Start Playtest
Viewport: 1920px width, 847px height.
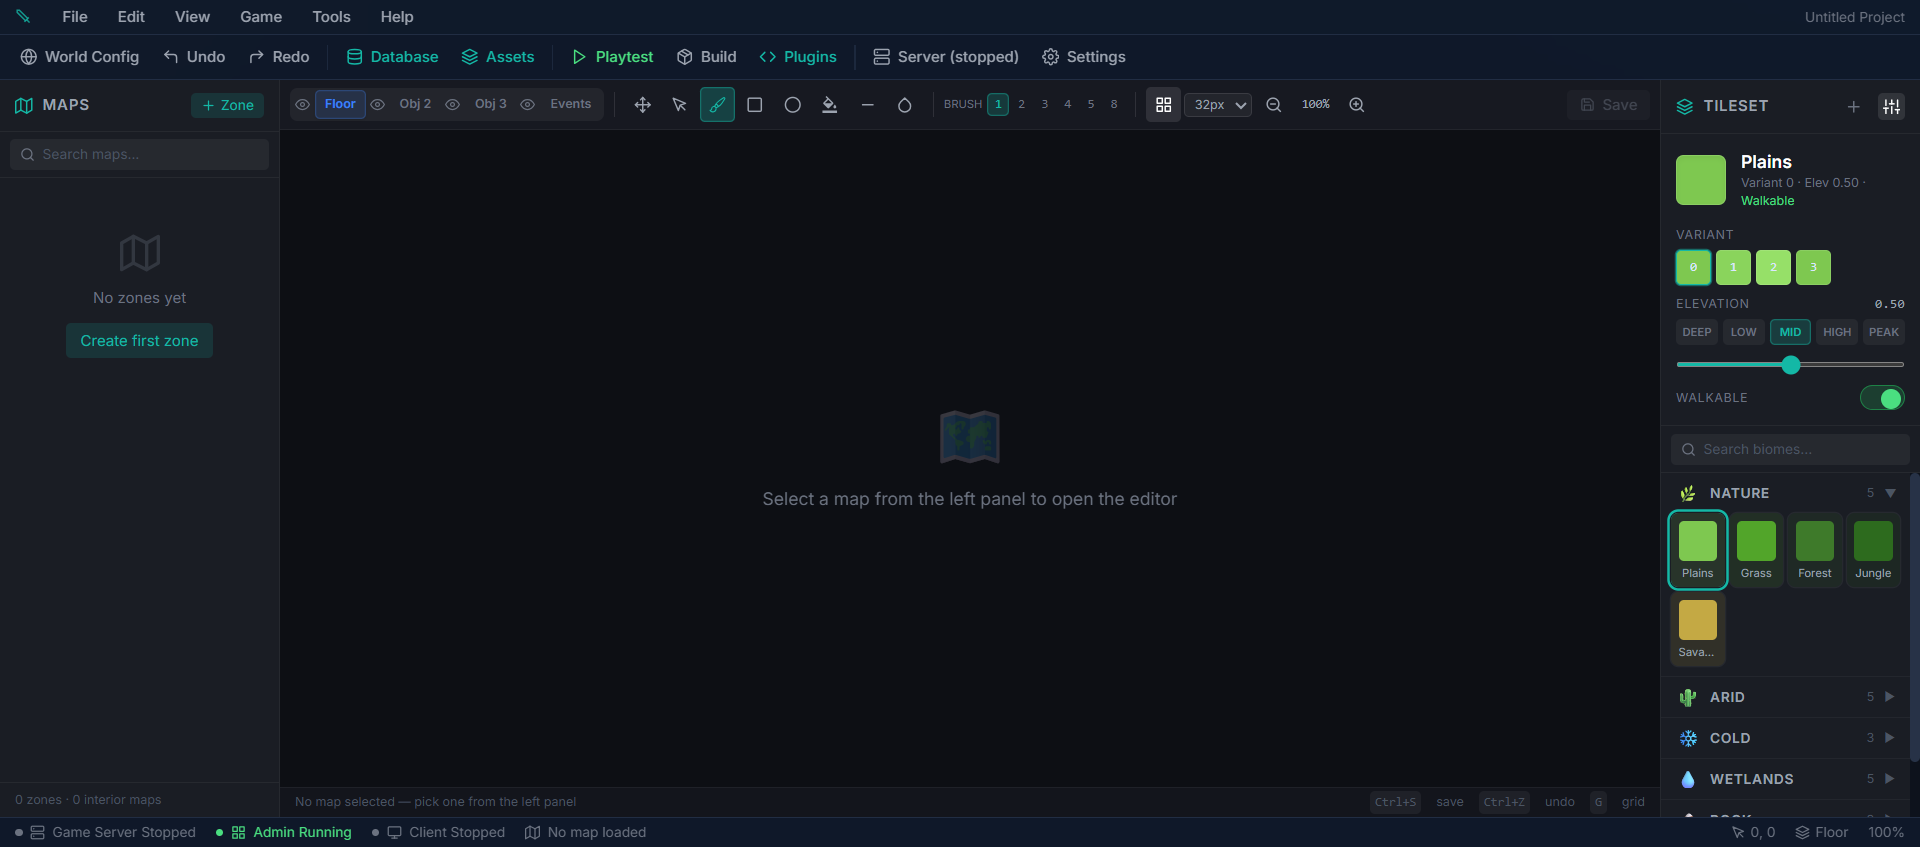coord(612,57)
